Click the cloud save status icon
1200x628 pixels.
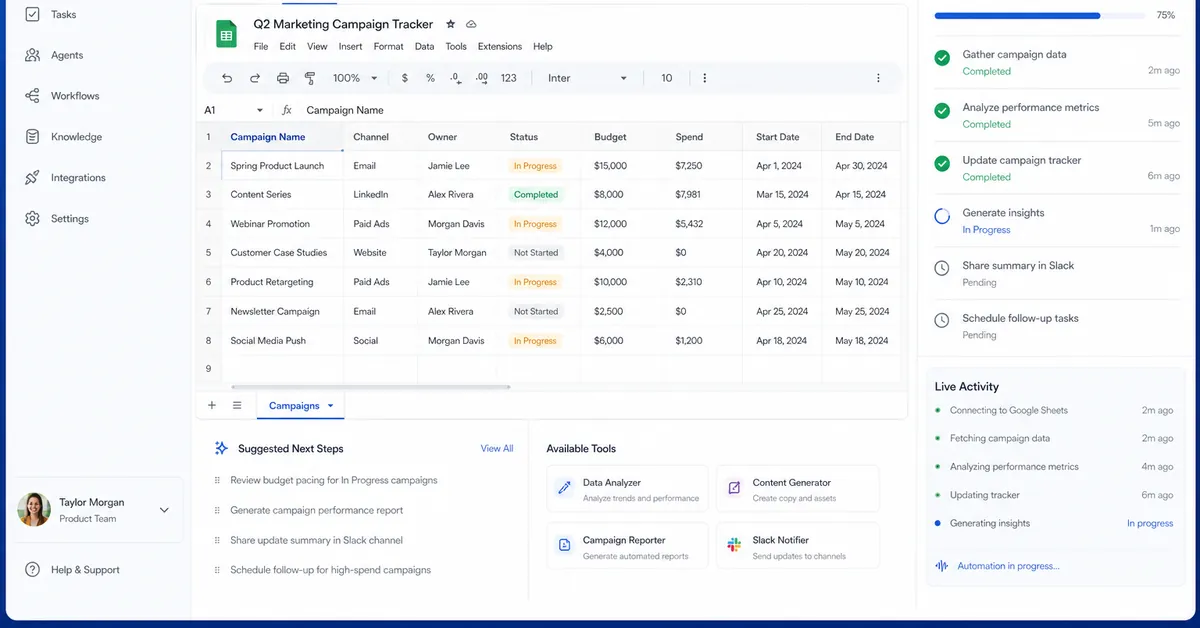471,24
